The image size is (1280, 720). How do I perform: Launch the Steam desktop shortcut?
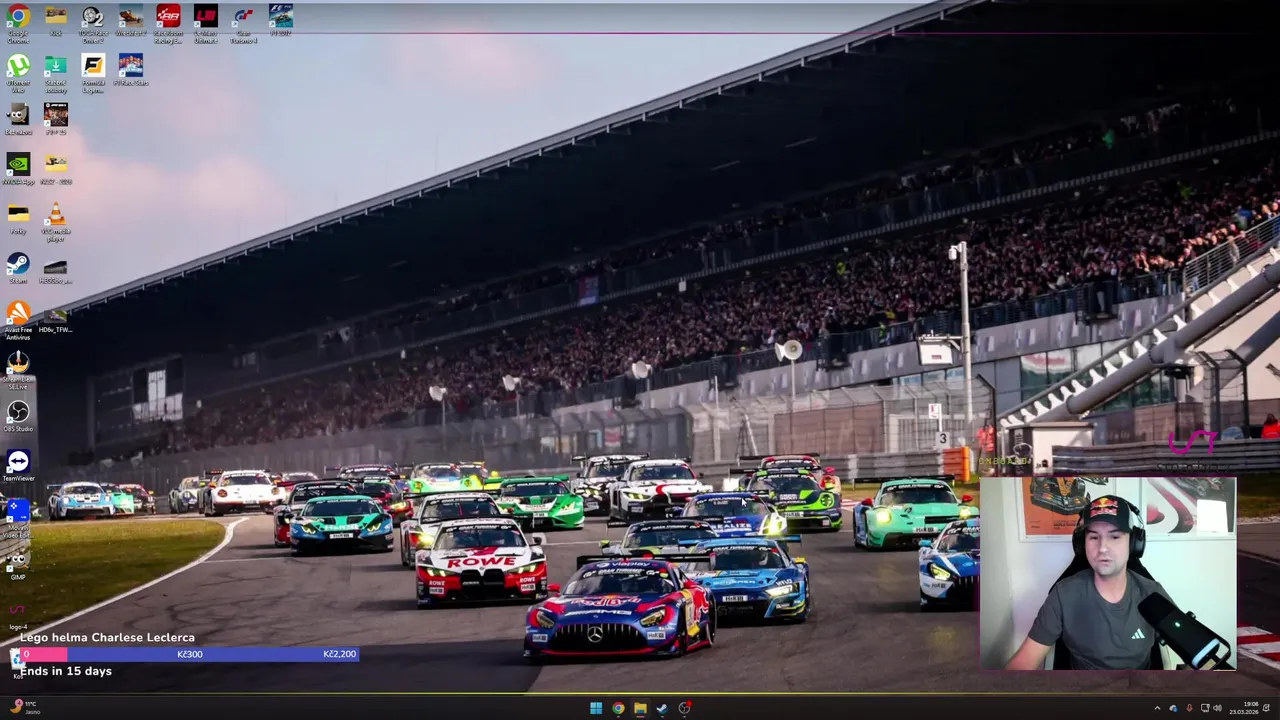click(x=18, y=270)
